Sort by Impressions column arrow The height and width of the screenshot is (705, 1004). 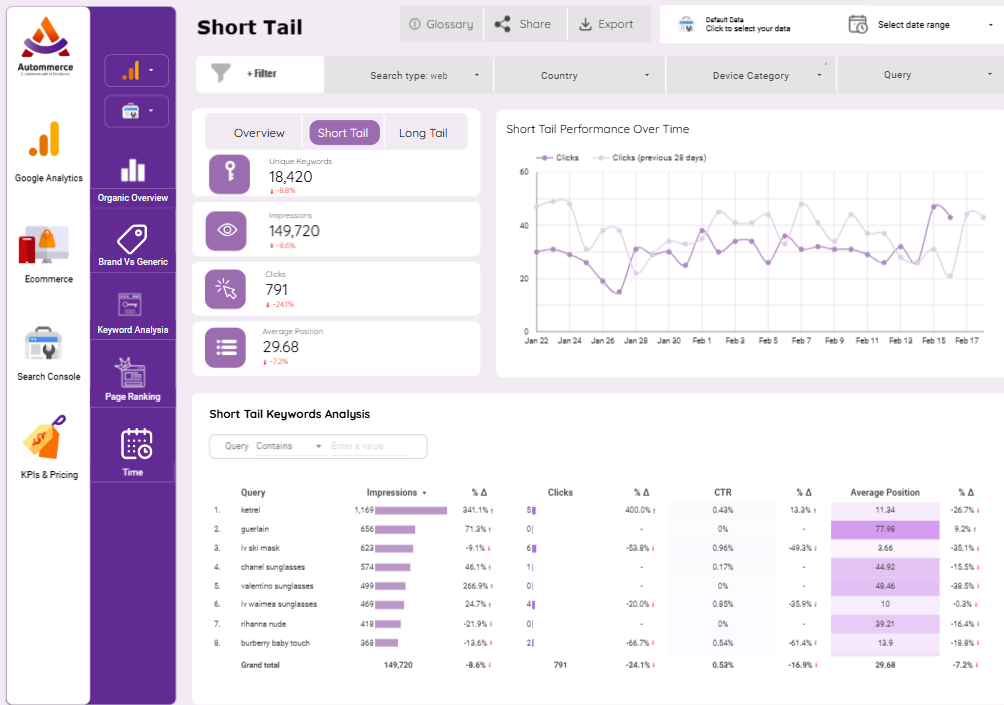click(425, 493)
